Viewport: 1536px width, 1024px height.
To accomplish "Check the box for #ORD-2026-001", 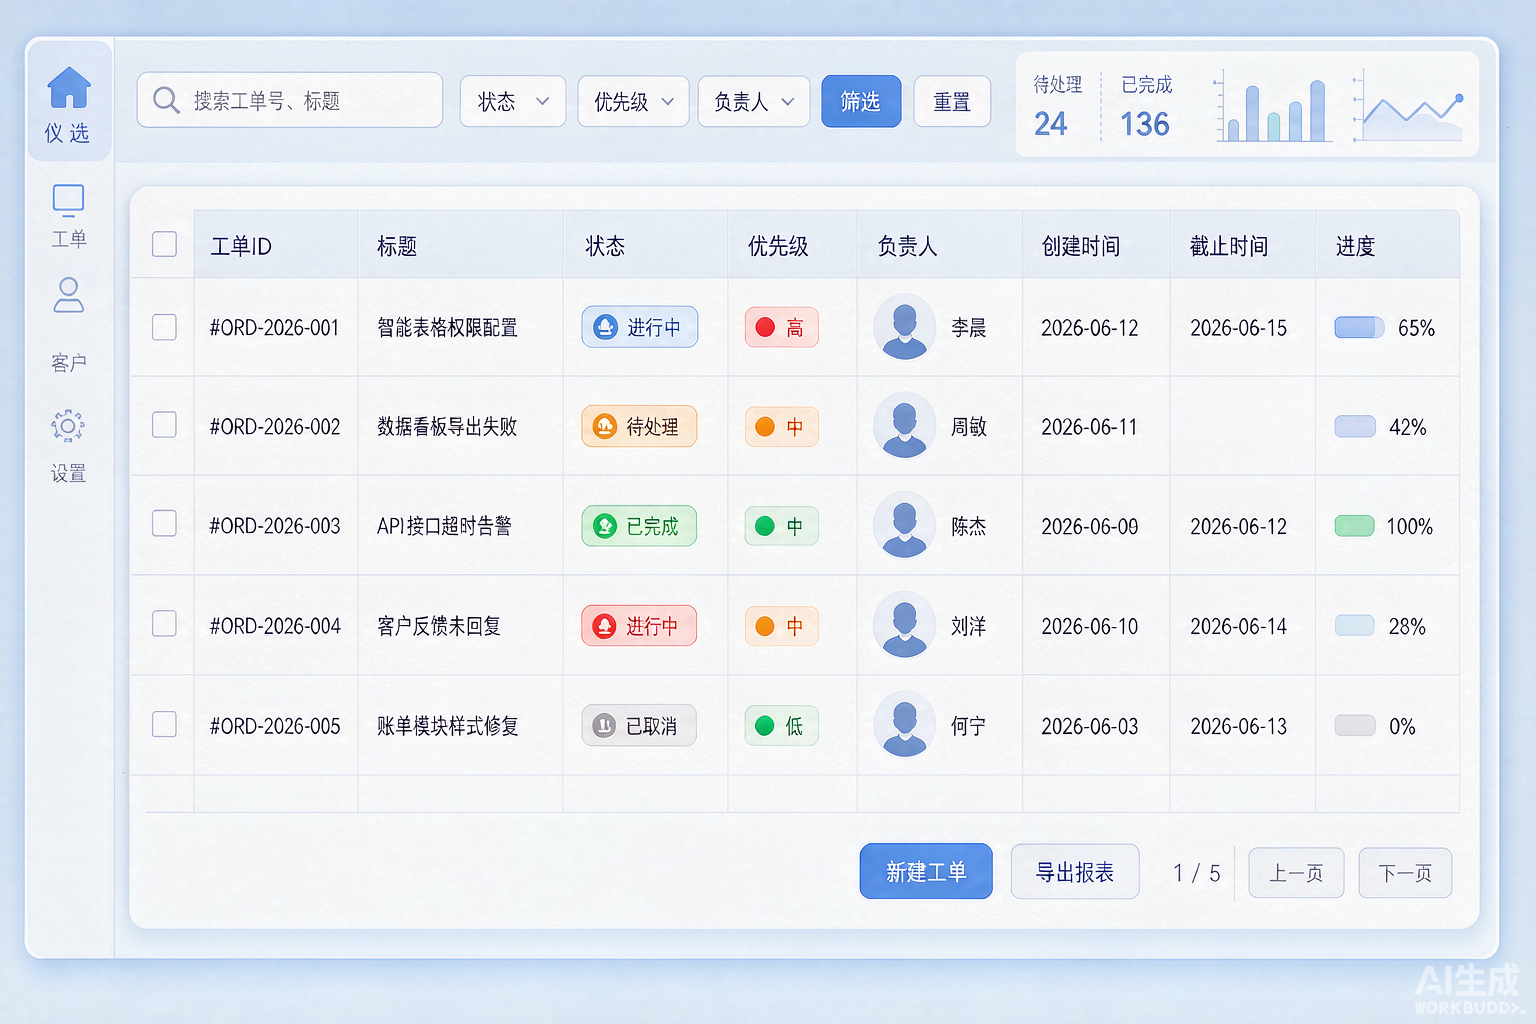I will coord(164,327).
